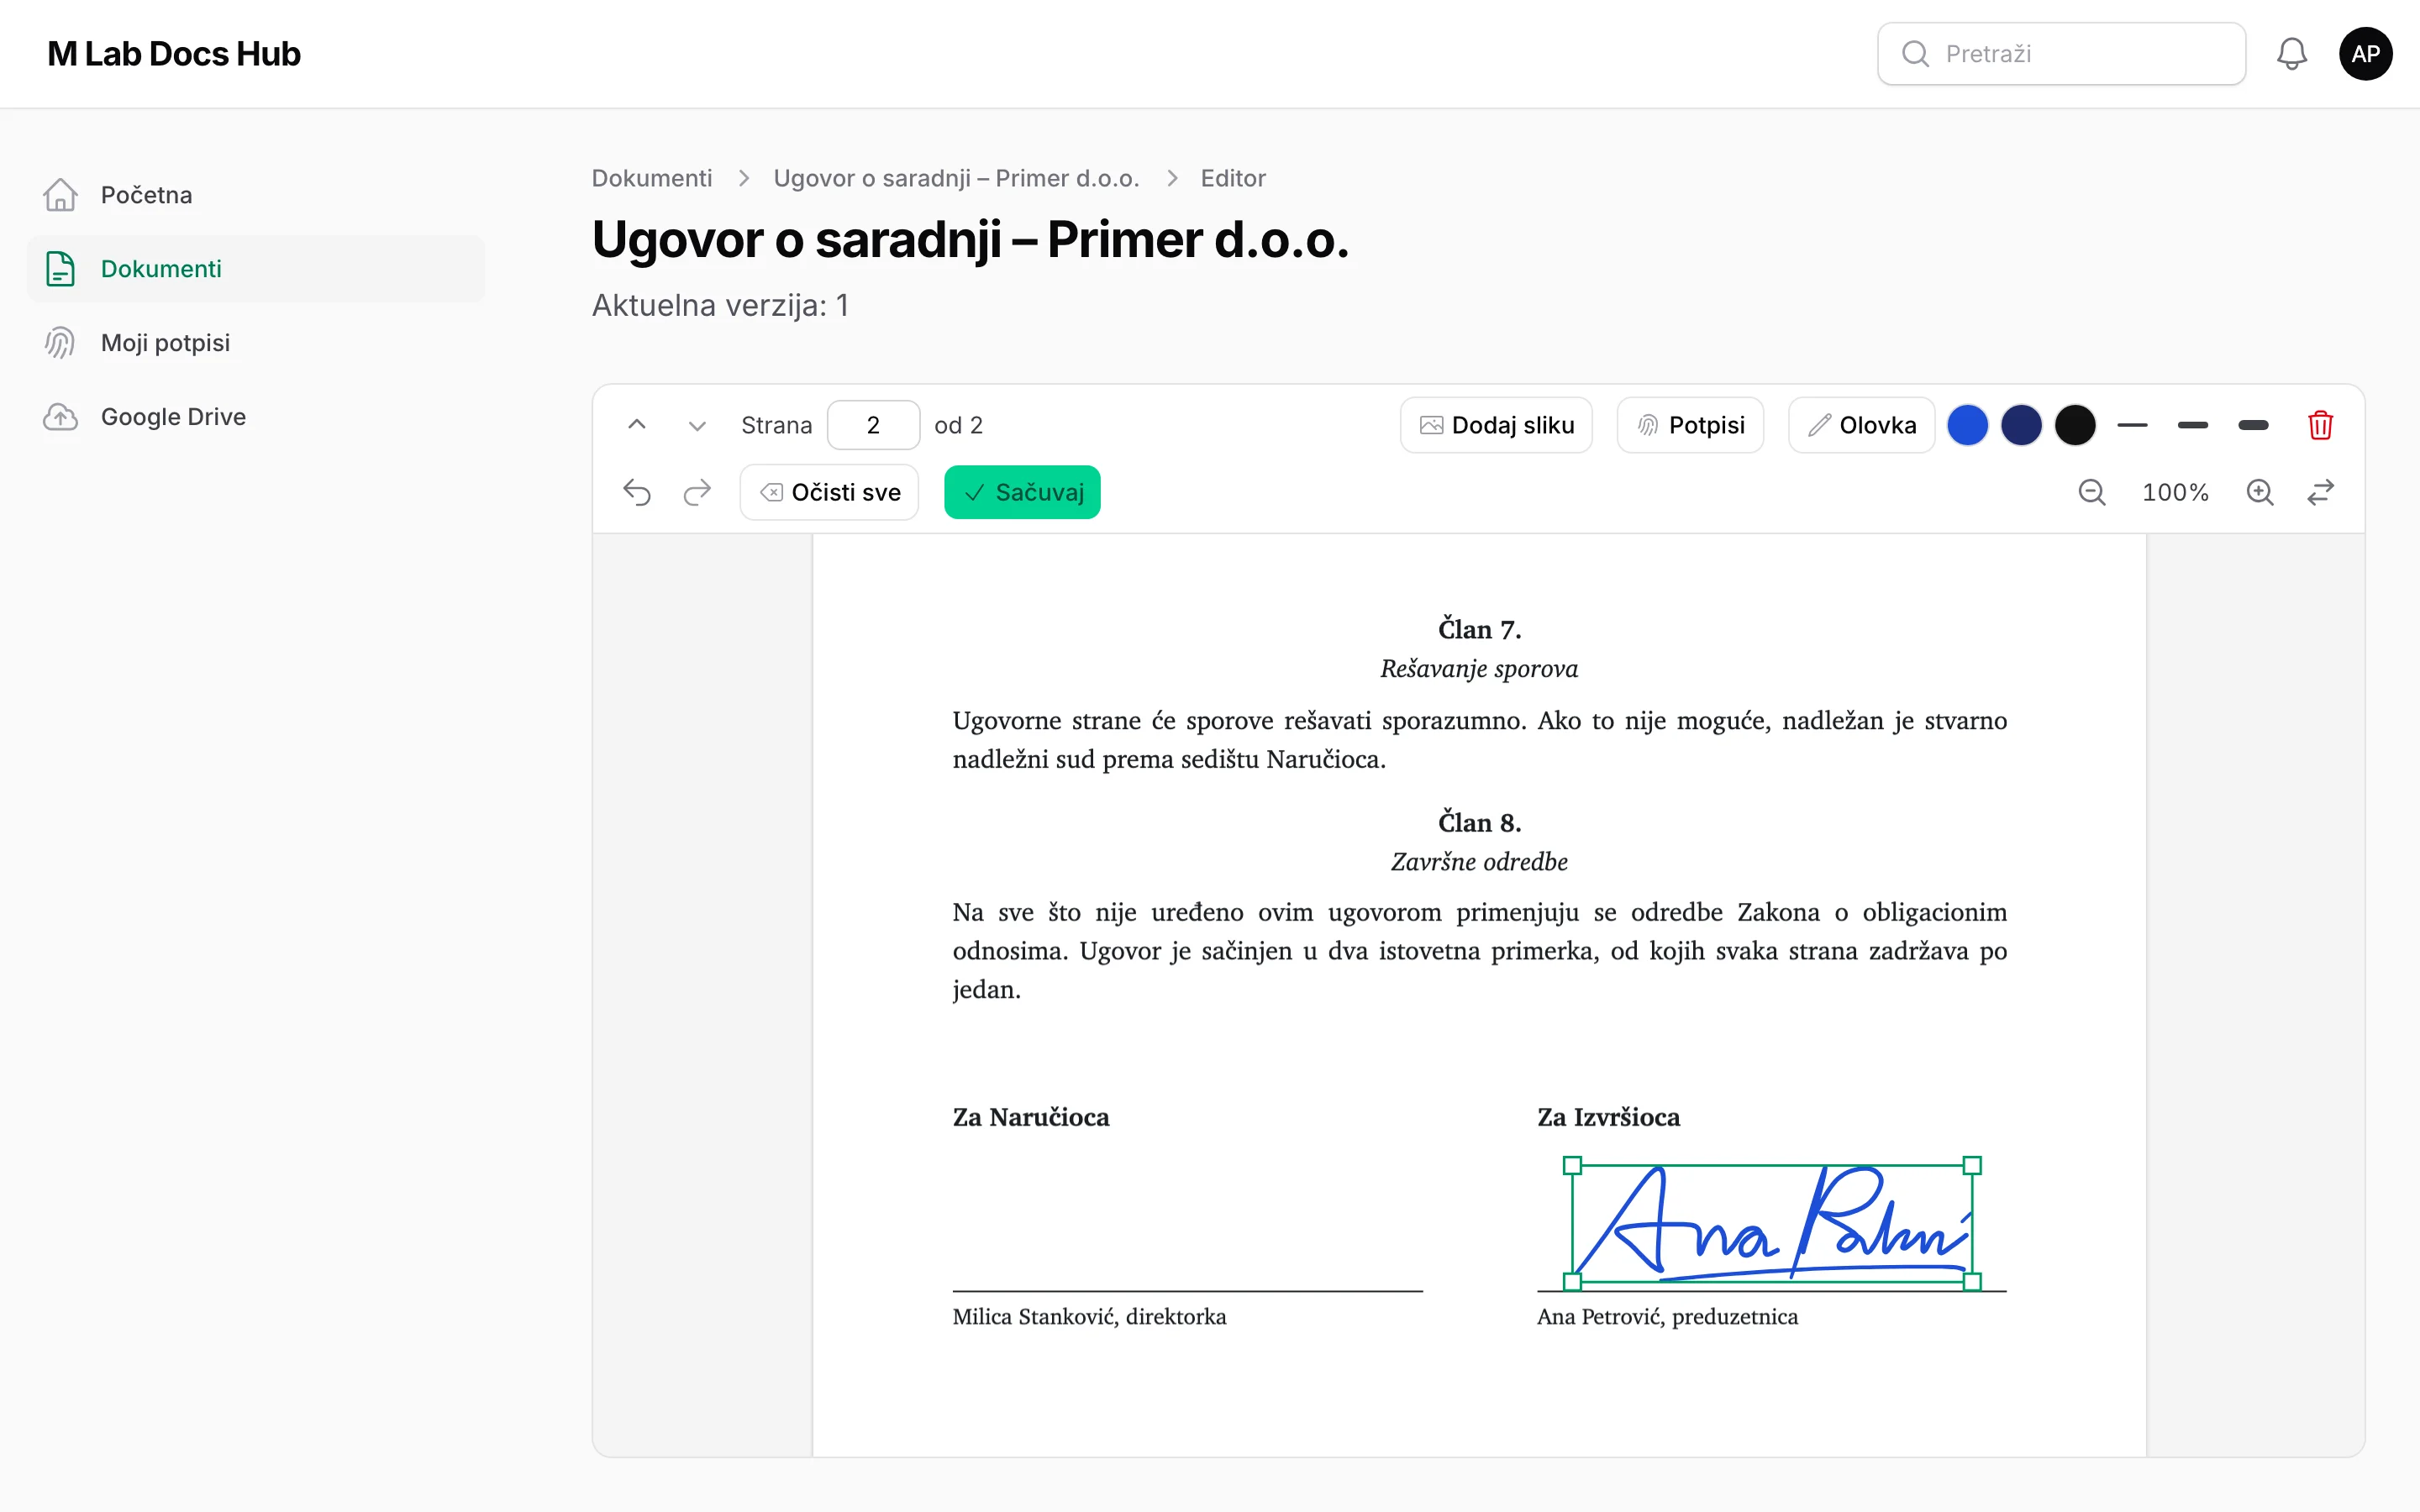
Task: Click Potpisi button
Action: [1690, 425]
